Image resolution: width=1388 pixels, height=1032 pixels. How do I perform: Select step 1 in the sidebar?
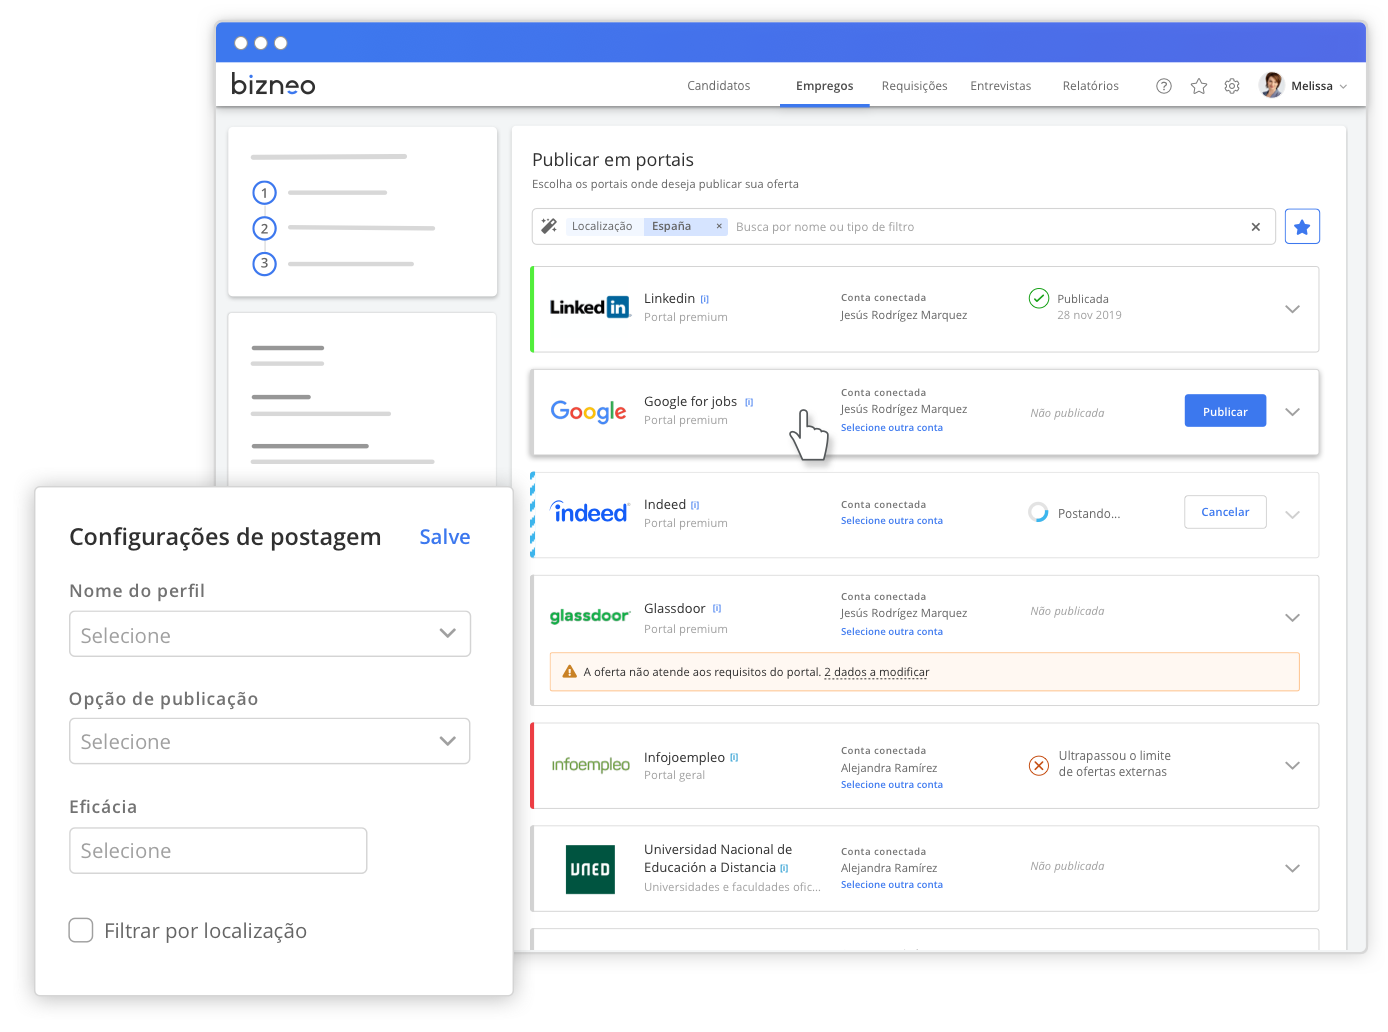pos(264,193)
